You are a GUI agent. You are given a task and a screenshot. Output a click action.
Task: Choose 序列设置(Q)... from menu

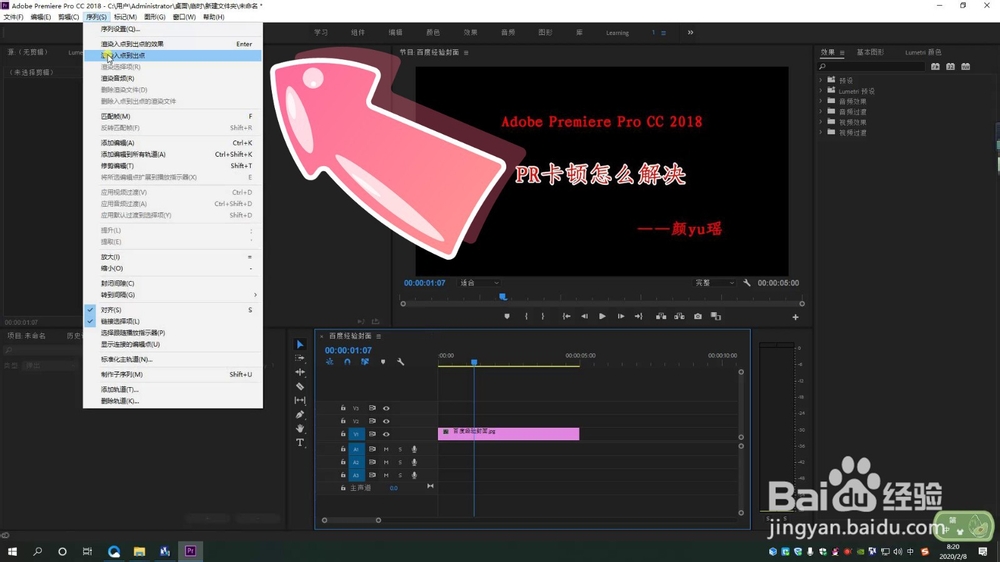pos(173,29)
